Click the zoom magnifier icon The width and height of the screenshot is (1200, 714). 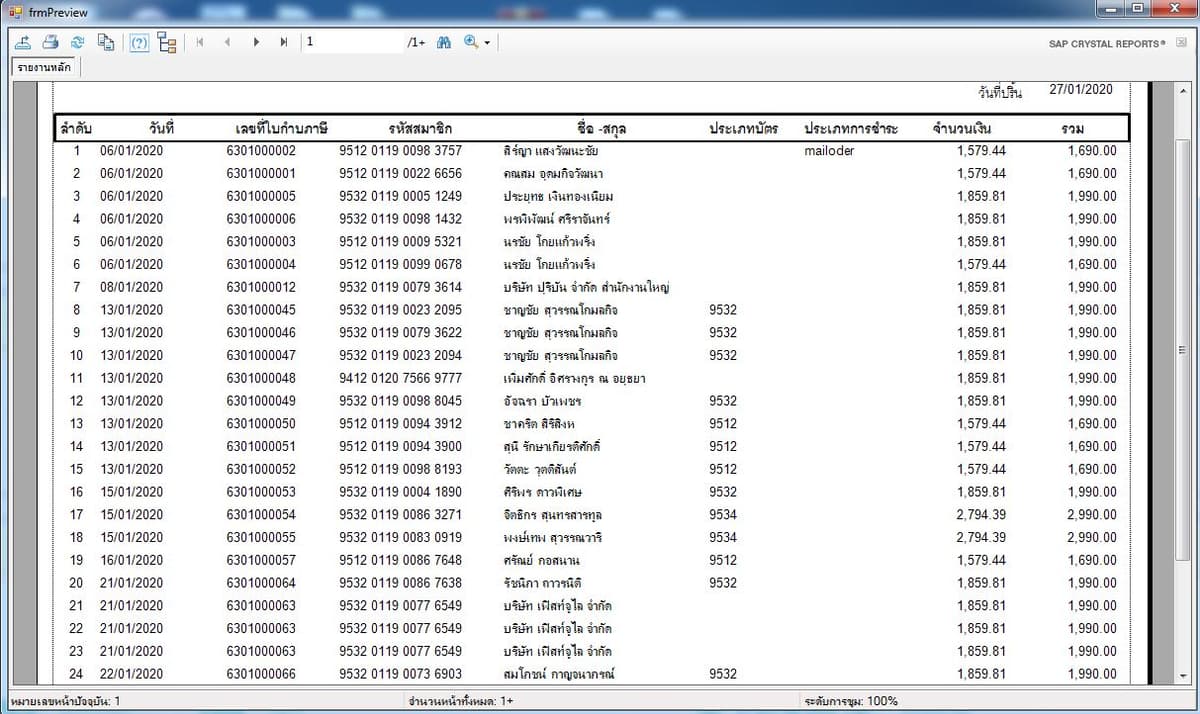(471, 43)
